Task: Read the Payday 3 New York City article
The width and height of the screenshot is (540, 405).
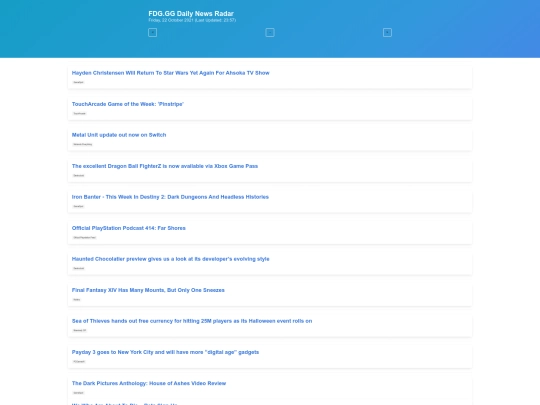Action: coord(165,352)
